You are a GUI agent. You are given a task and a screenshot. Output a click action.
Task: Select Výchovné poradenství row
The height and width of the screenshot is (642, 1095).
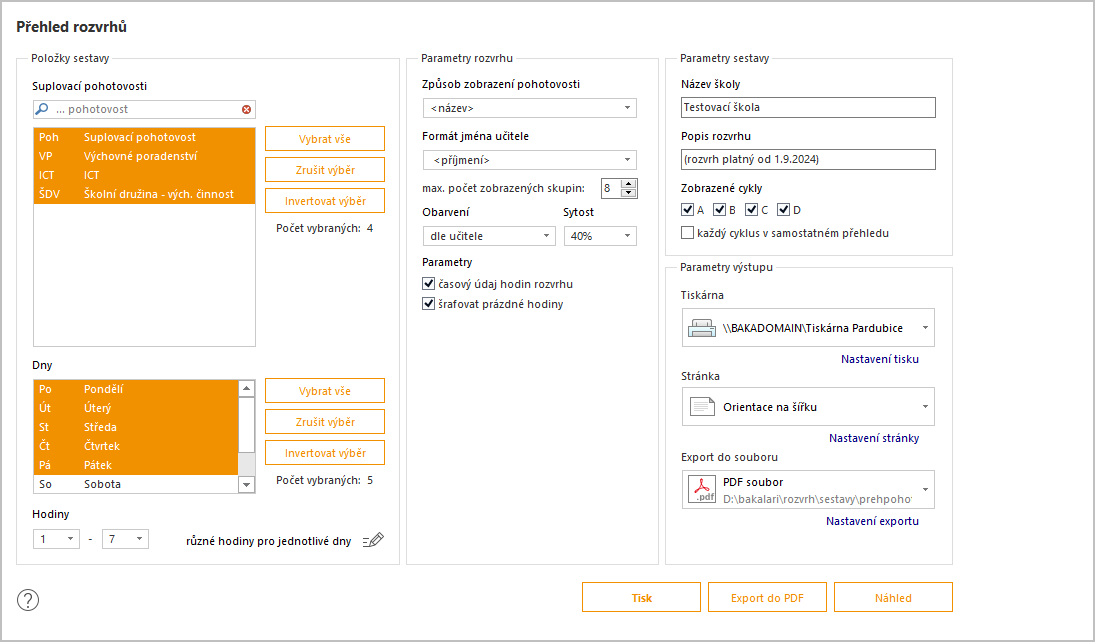pyautogui.click(x=145, y=156)
